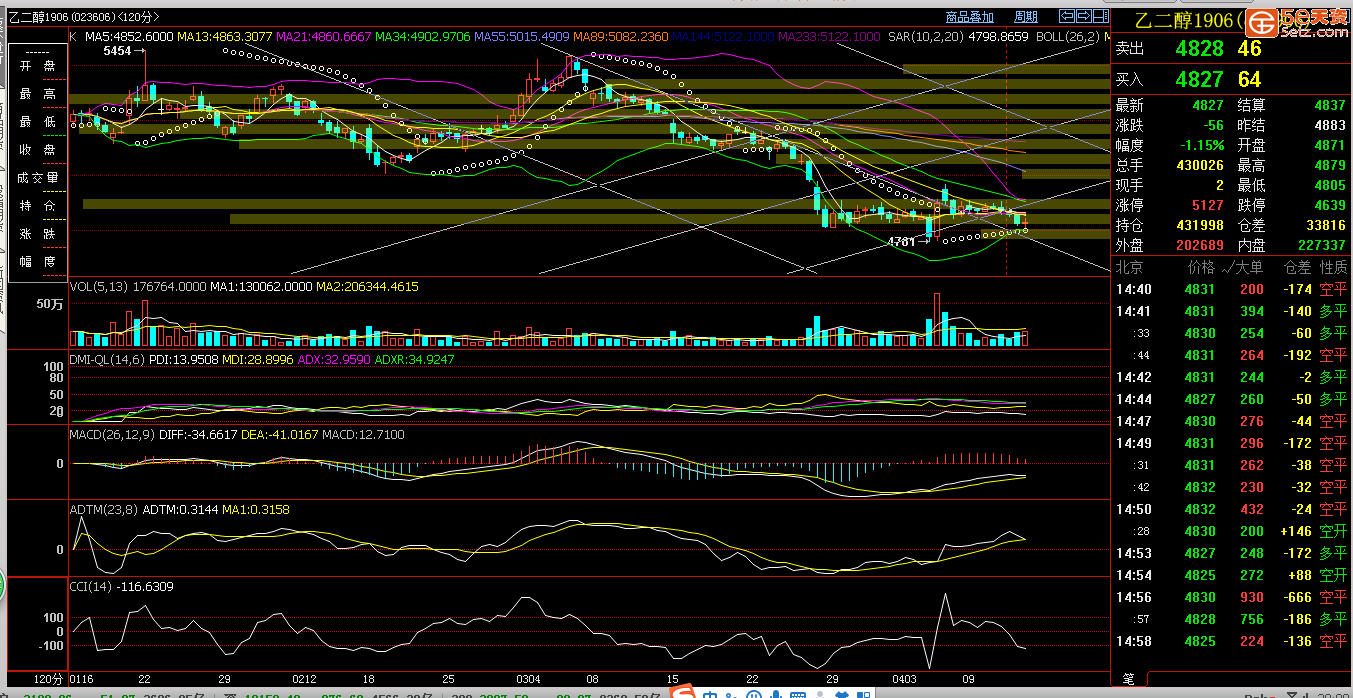Image resolution: width=1353 pixels, height=698 pixels.
Task: Click the MA55:5015.4909 indicator label
Action: tap(522, 36)
